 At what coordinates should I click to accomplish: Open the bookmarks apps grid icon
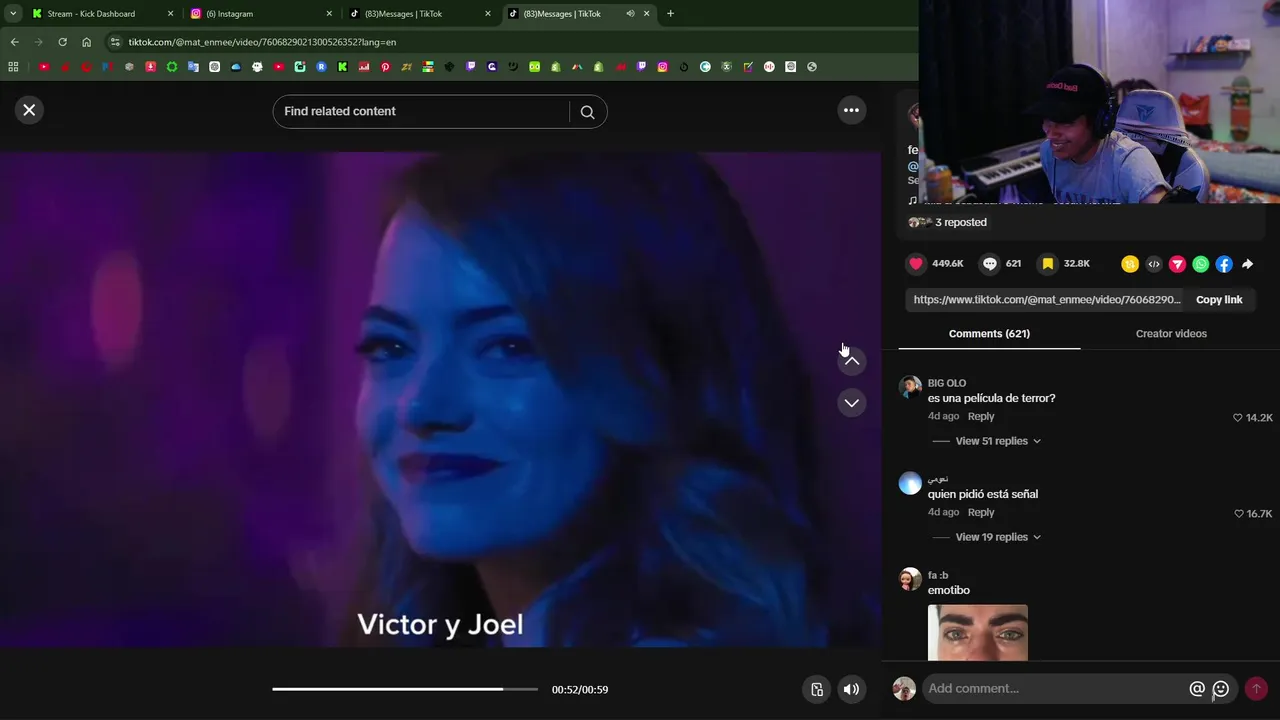point(13,67)
